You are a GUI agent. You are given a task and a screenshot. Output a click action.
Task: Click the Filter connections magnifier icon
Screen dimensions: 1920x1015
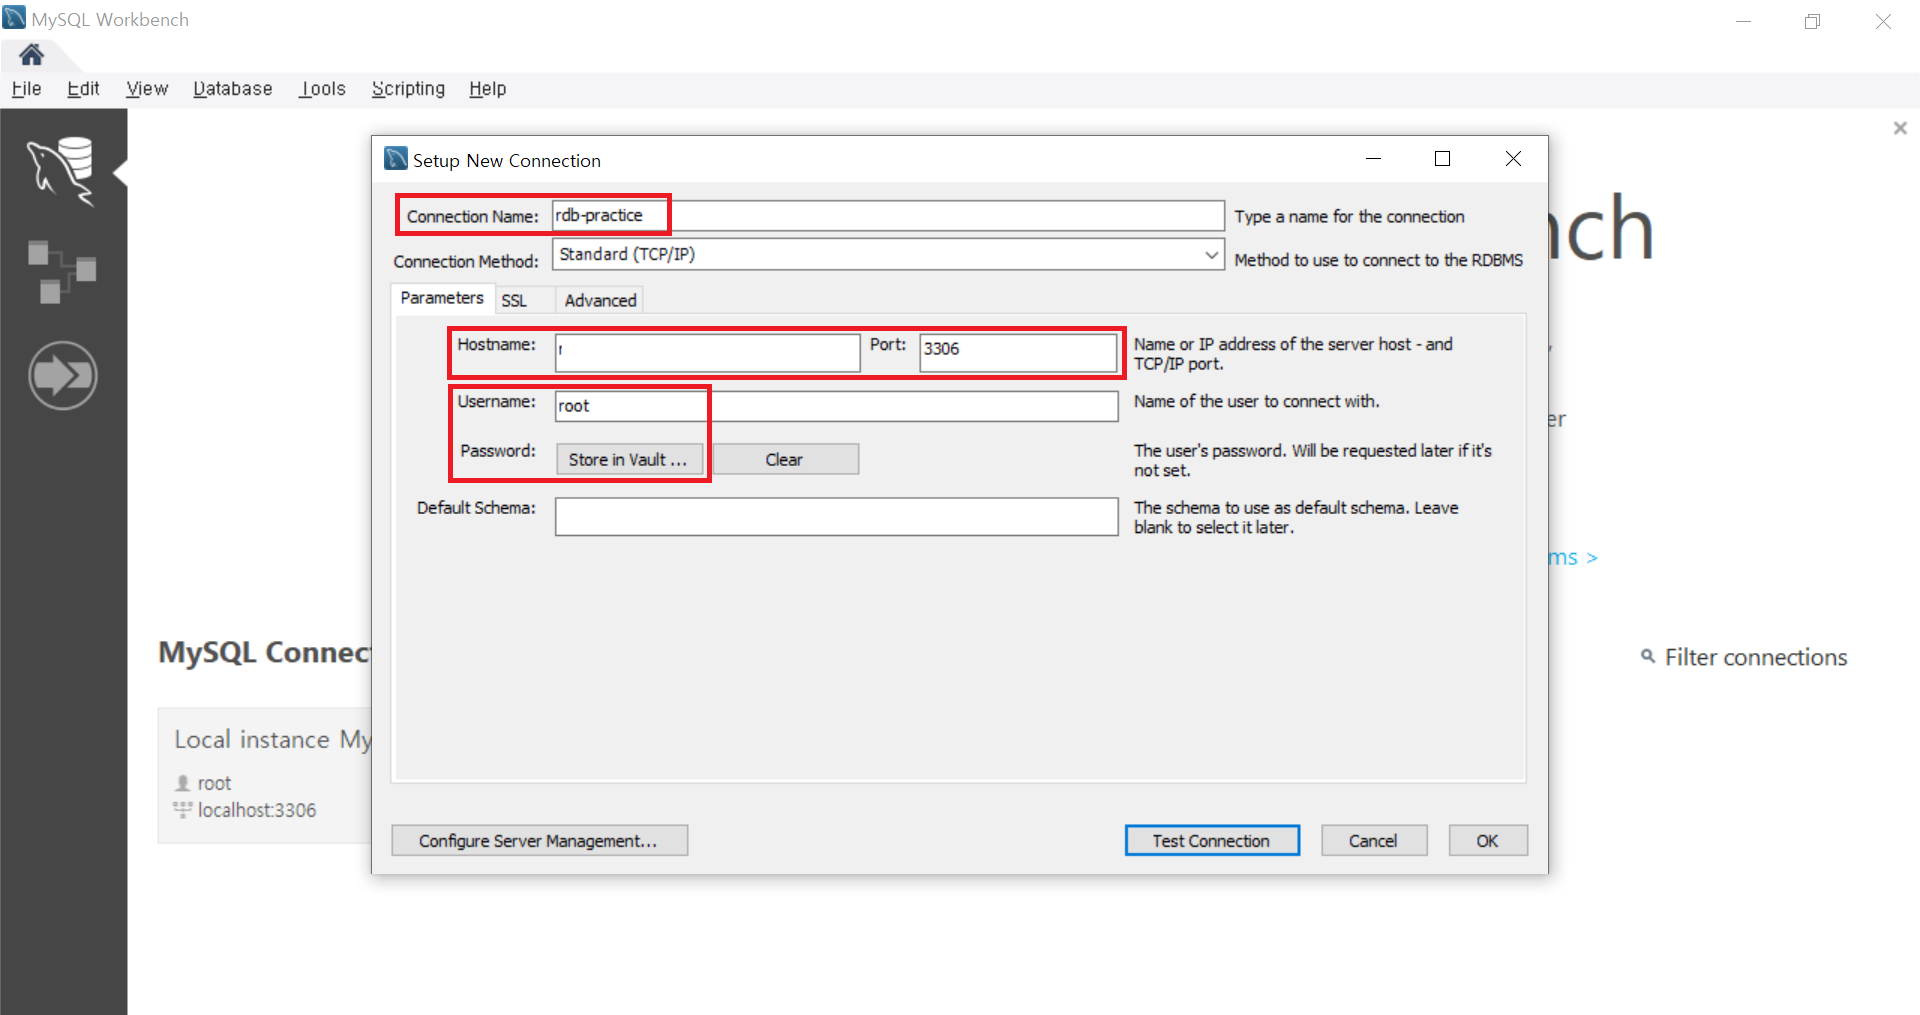click(1648, 657)
